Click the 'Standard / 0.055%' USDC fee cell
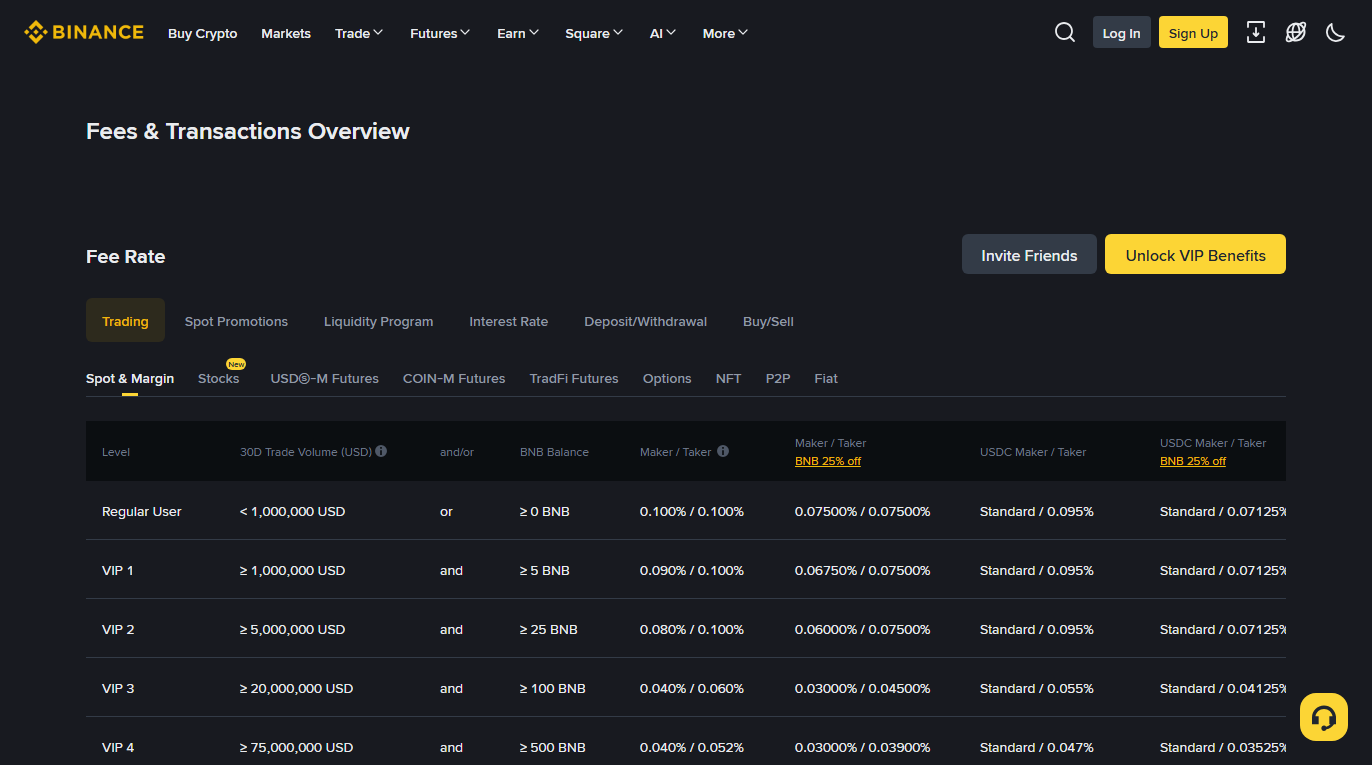The height and width of the screenshot is (765, 1372). (1037, 688)
